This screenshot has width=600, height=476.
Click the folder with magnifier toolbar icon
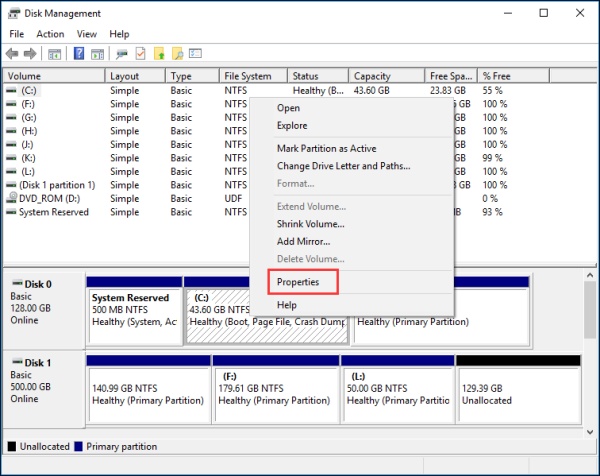177,54
